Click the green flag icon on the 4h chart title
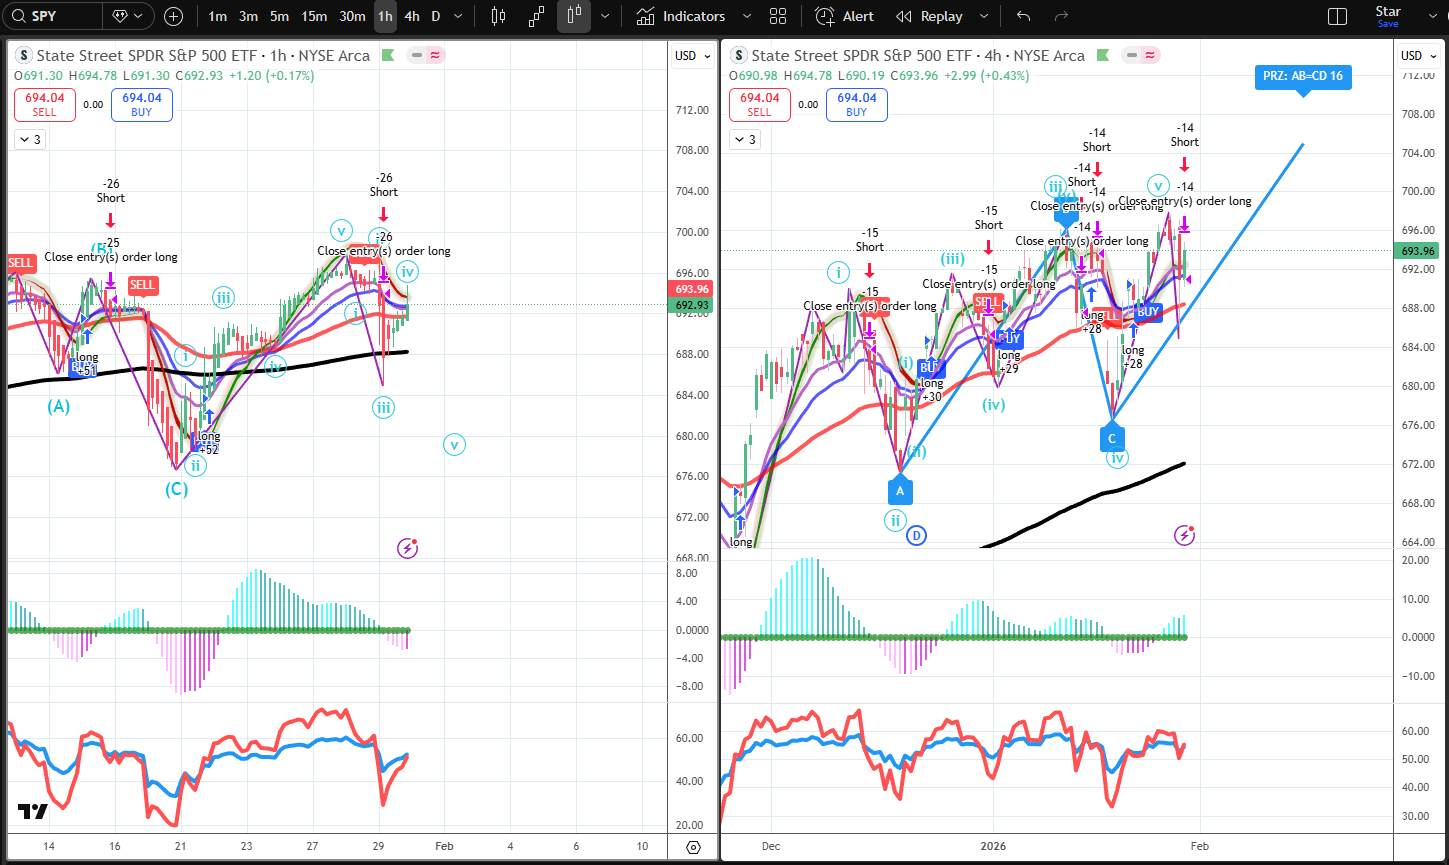 1103,56
